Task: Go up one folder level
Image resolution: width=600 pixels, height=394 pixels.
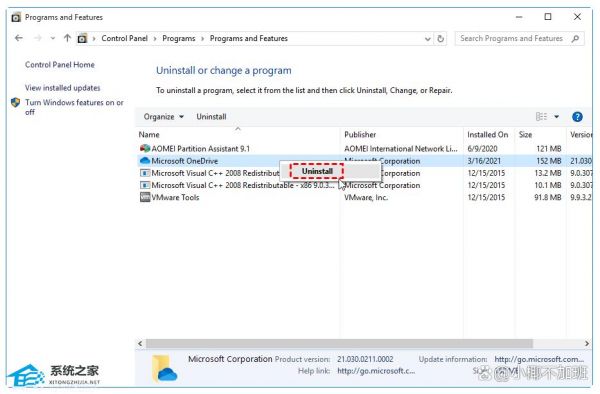Action: pos(67,38)
